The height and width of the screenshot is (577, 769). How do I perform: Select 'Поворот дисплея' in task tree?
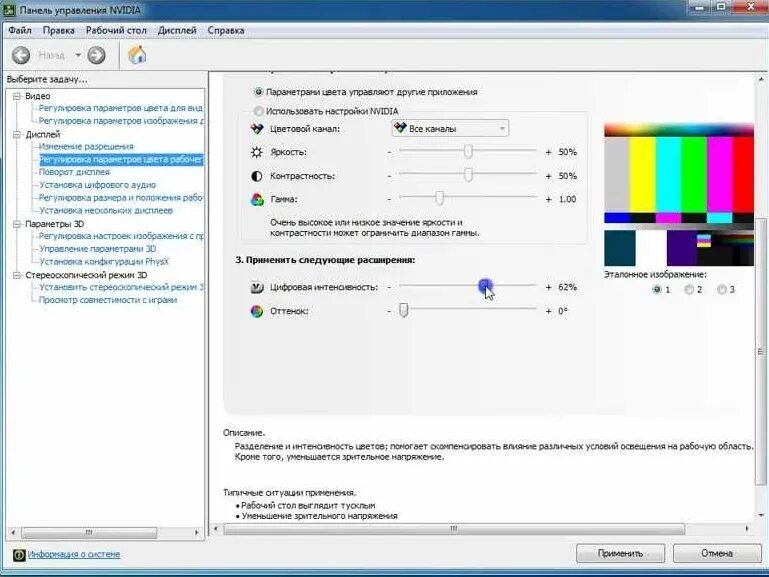pos(74,172)
